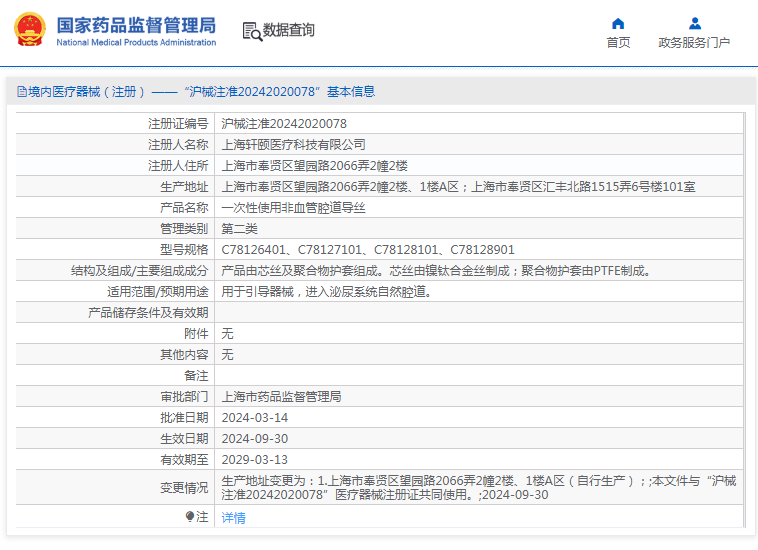The width and height of the screenshot is (758, 550).
Task: Click the 生产地址 label
Action: 184,187
